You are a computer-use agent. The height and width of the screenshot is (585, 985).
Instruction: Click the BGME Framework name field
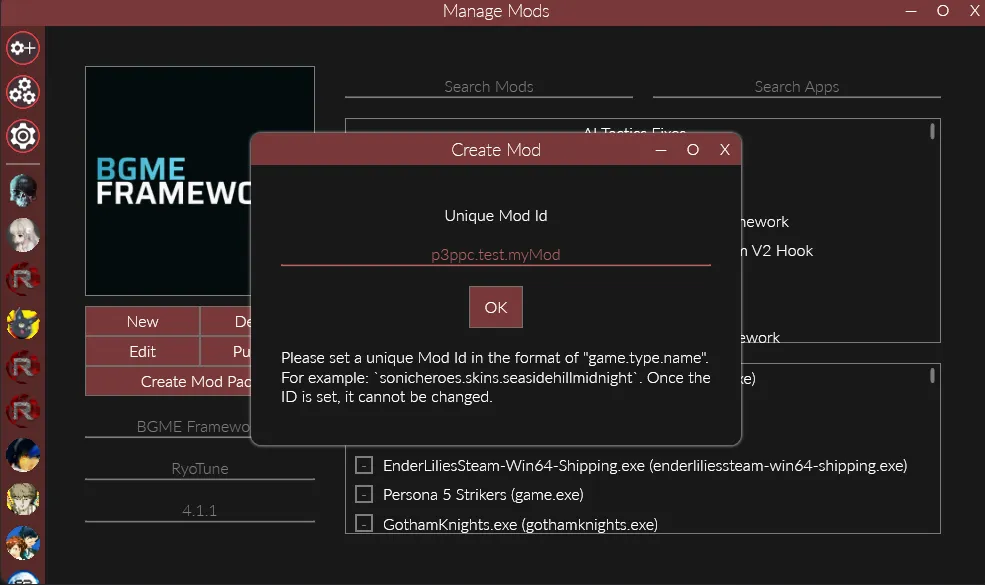(168, 427)
